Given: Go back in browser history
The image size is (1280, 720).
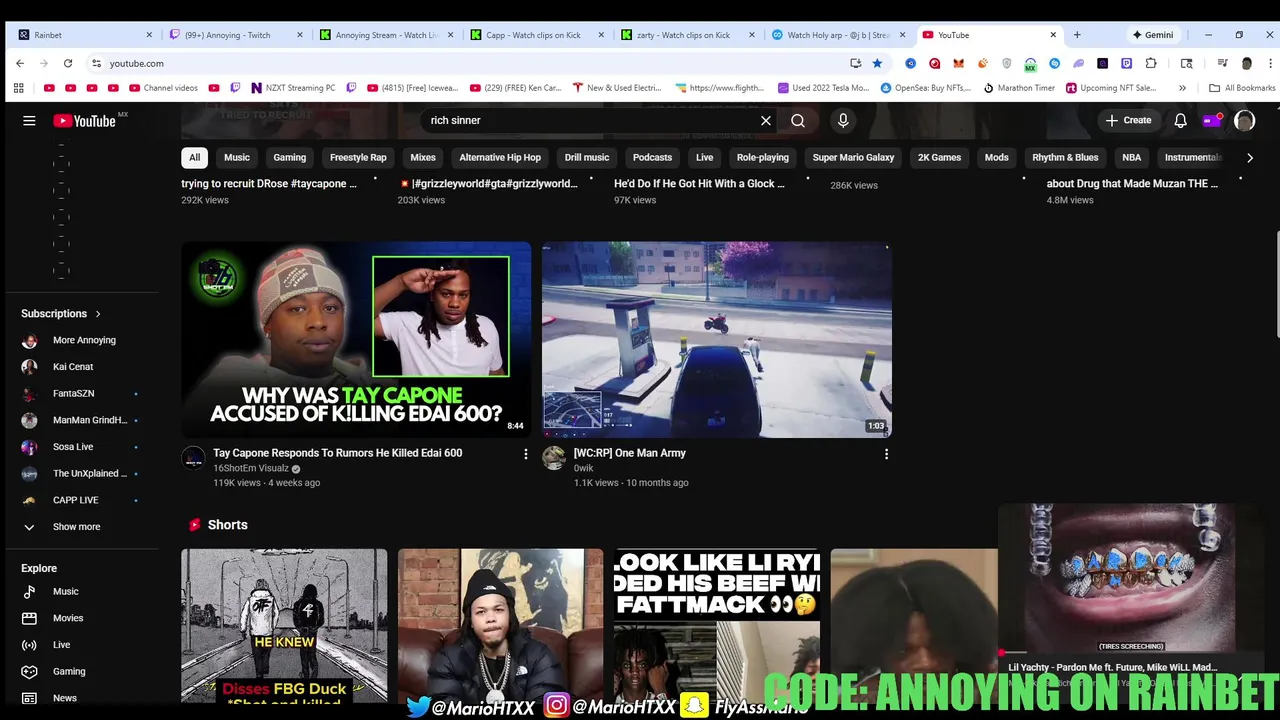Looking at the screenshot, I should click(x=20, y=63).
